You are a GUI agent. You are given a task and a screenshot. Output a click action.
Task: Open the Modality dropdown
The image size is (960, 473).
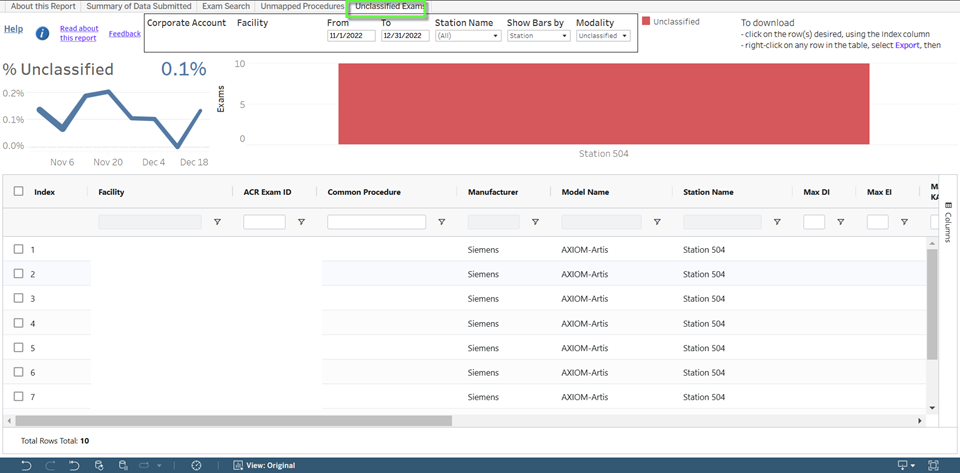click(603, 36)
